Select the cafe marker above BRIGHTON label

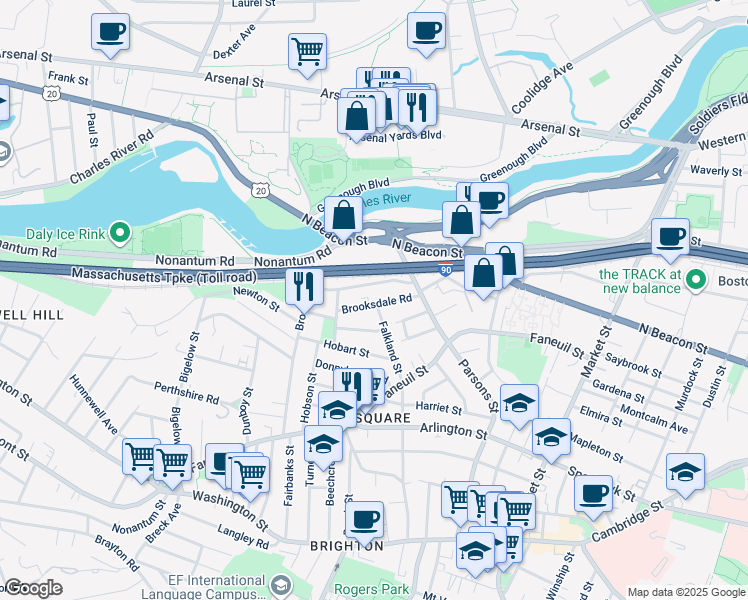pyautogui.click(x=364, y=523)
